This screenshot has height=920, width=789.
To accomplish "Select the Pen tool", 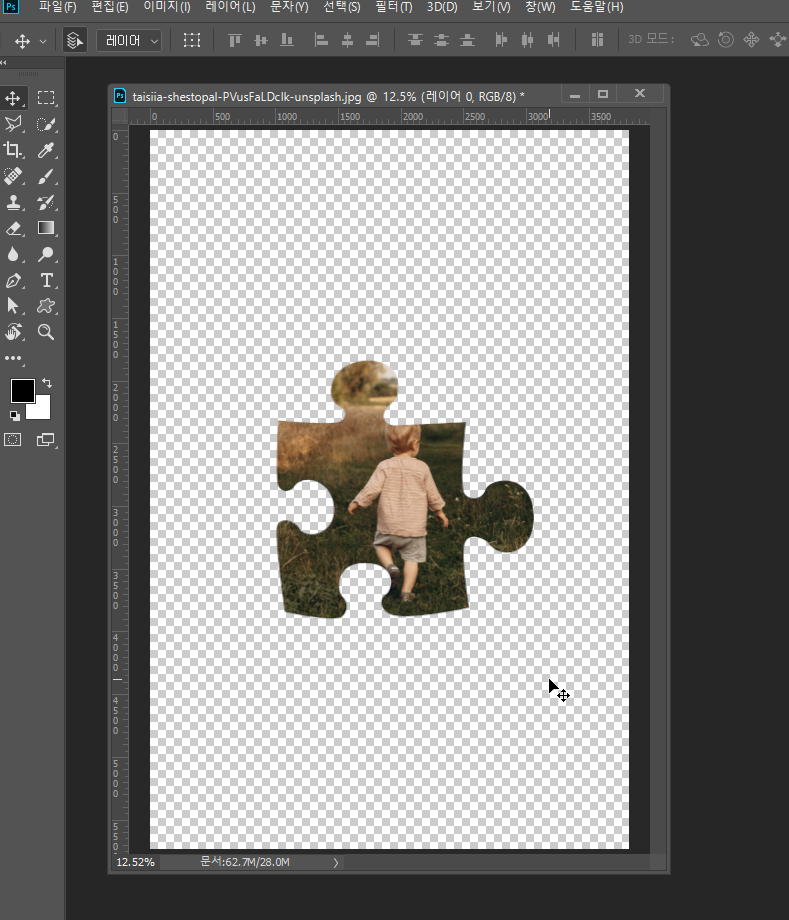I will point(13,280).
